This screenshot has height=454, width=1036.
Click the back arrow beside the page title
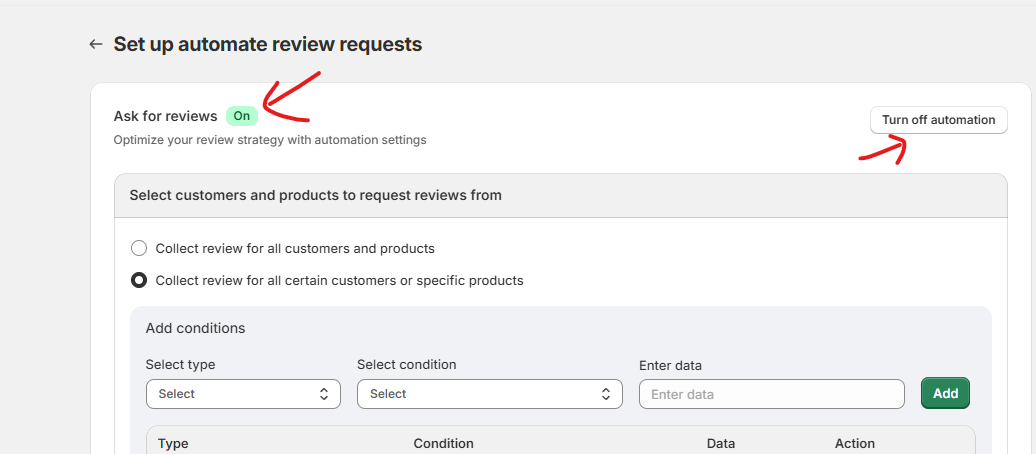coord(96,44)
